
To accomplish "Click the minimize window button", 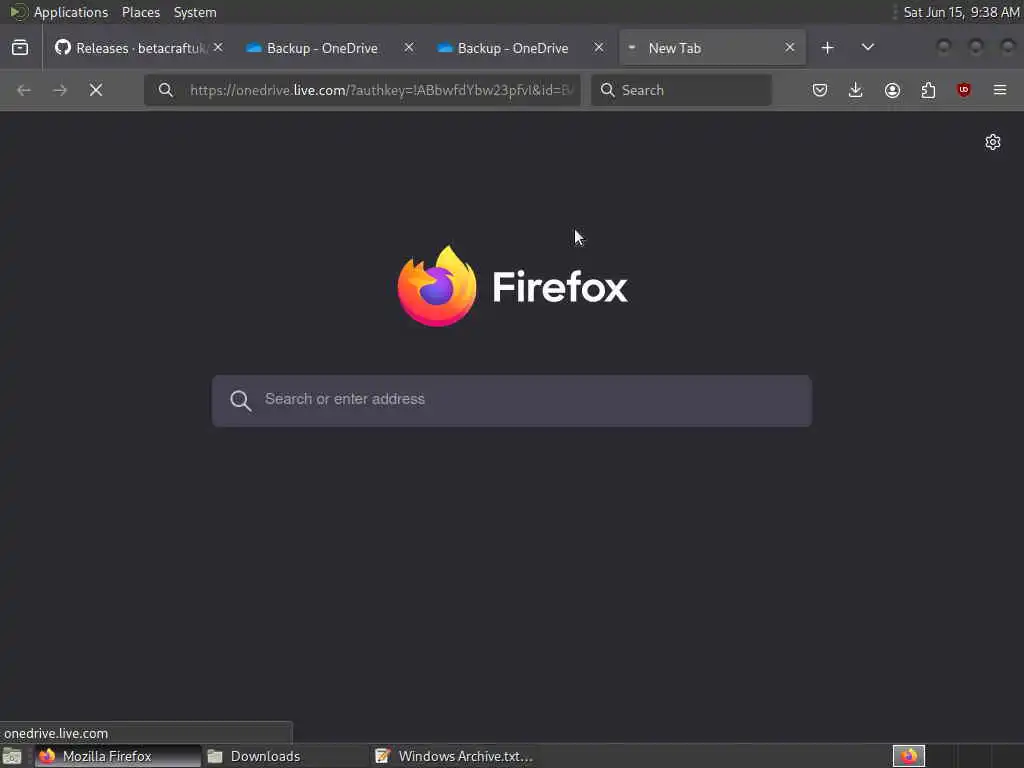I will pyautogui.click(x=943, y=47).
